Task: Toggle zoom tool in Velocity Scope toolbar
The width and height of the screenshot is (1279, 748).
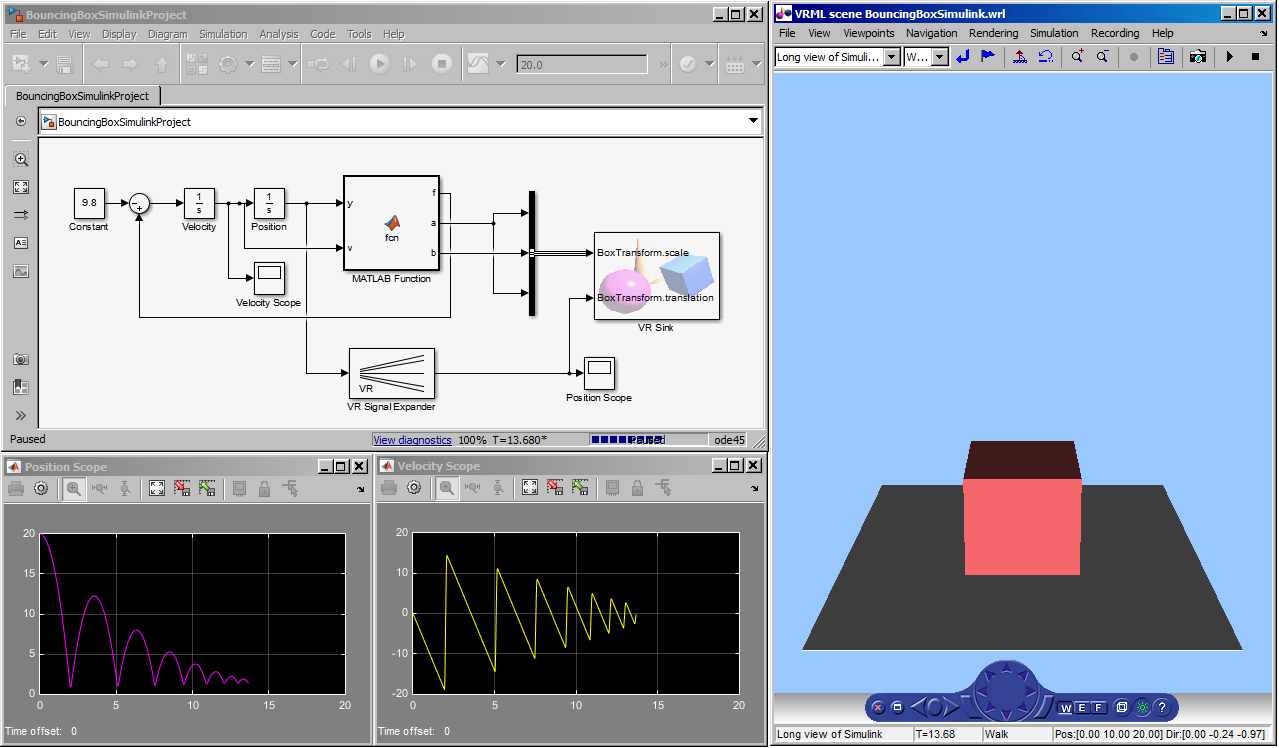Action: click(446, 488)
